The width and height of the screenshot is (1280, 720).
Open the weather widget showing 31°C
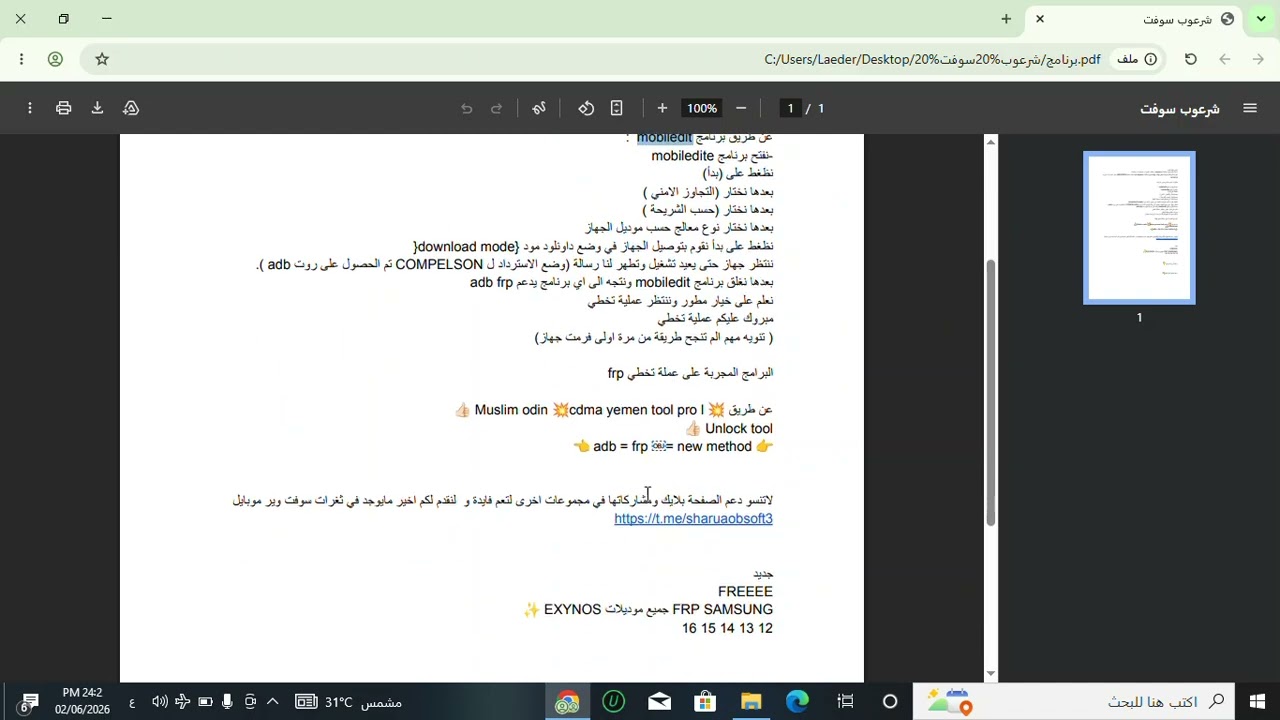click(x=349, y=702)
